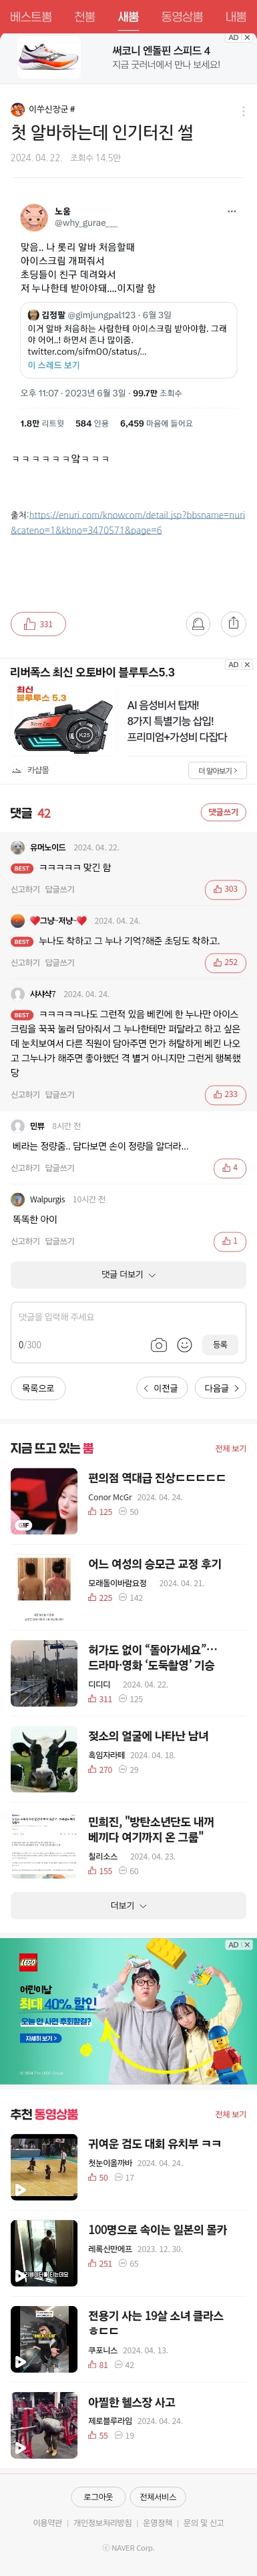Screen dimensions: 257x2576
Task: Like the post with 331 thumbs up
Action: coord(38,623)
